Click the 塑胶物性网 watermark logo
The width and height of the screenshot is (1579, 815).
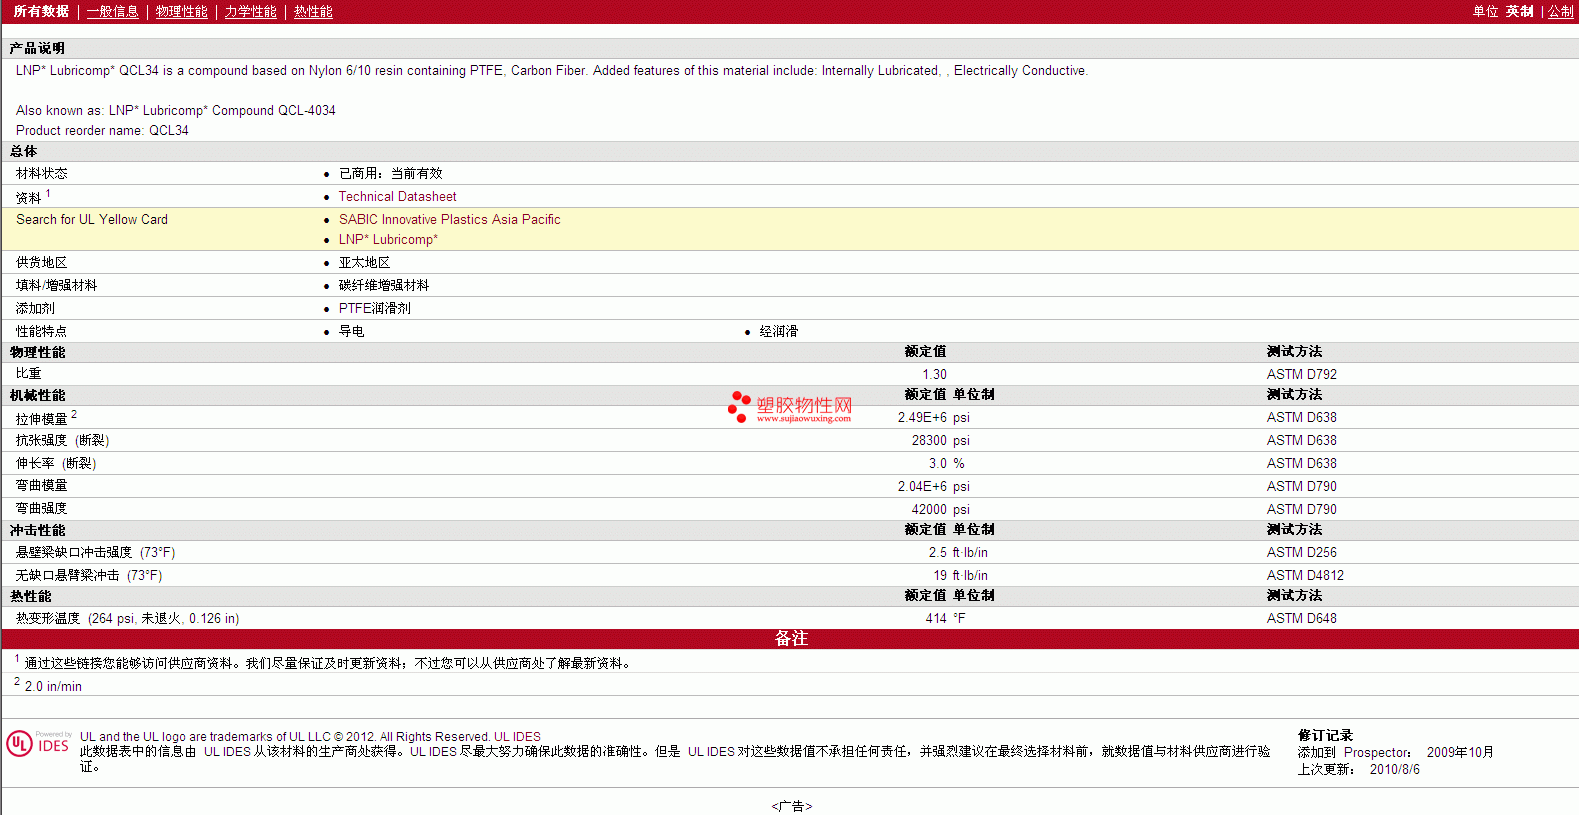coord(791,407)
